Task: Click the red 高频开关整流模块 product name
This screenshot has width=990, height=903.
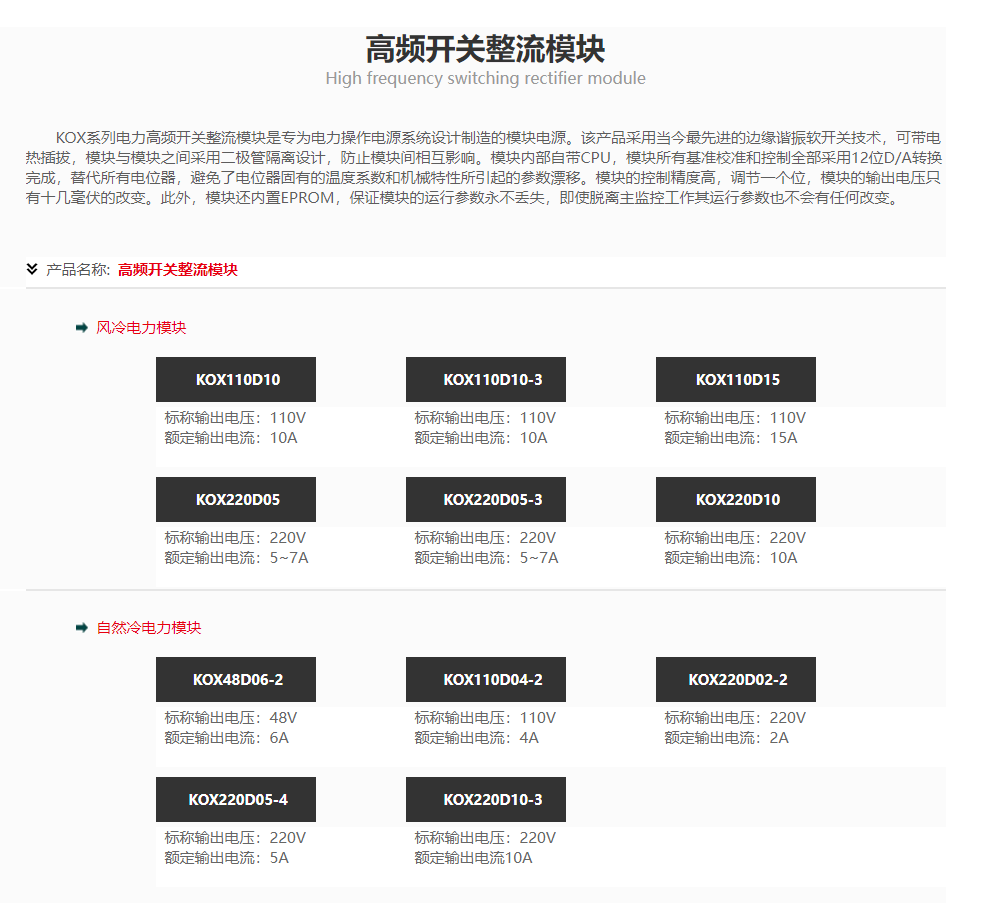Action: pos(178,270)
